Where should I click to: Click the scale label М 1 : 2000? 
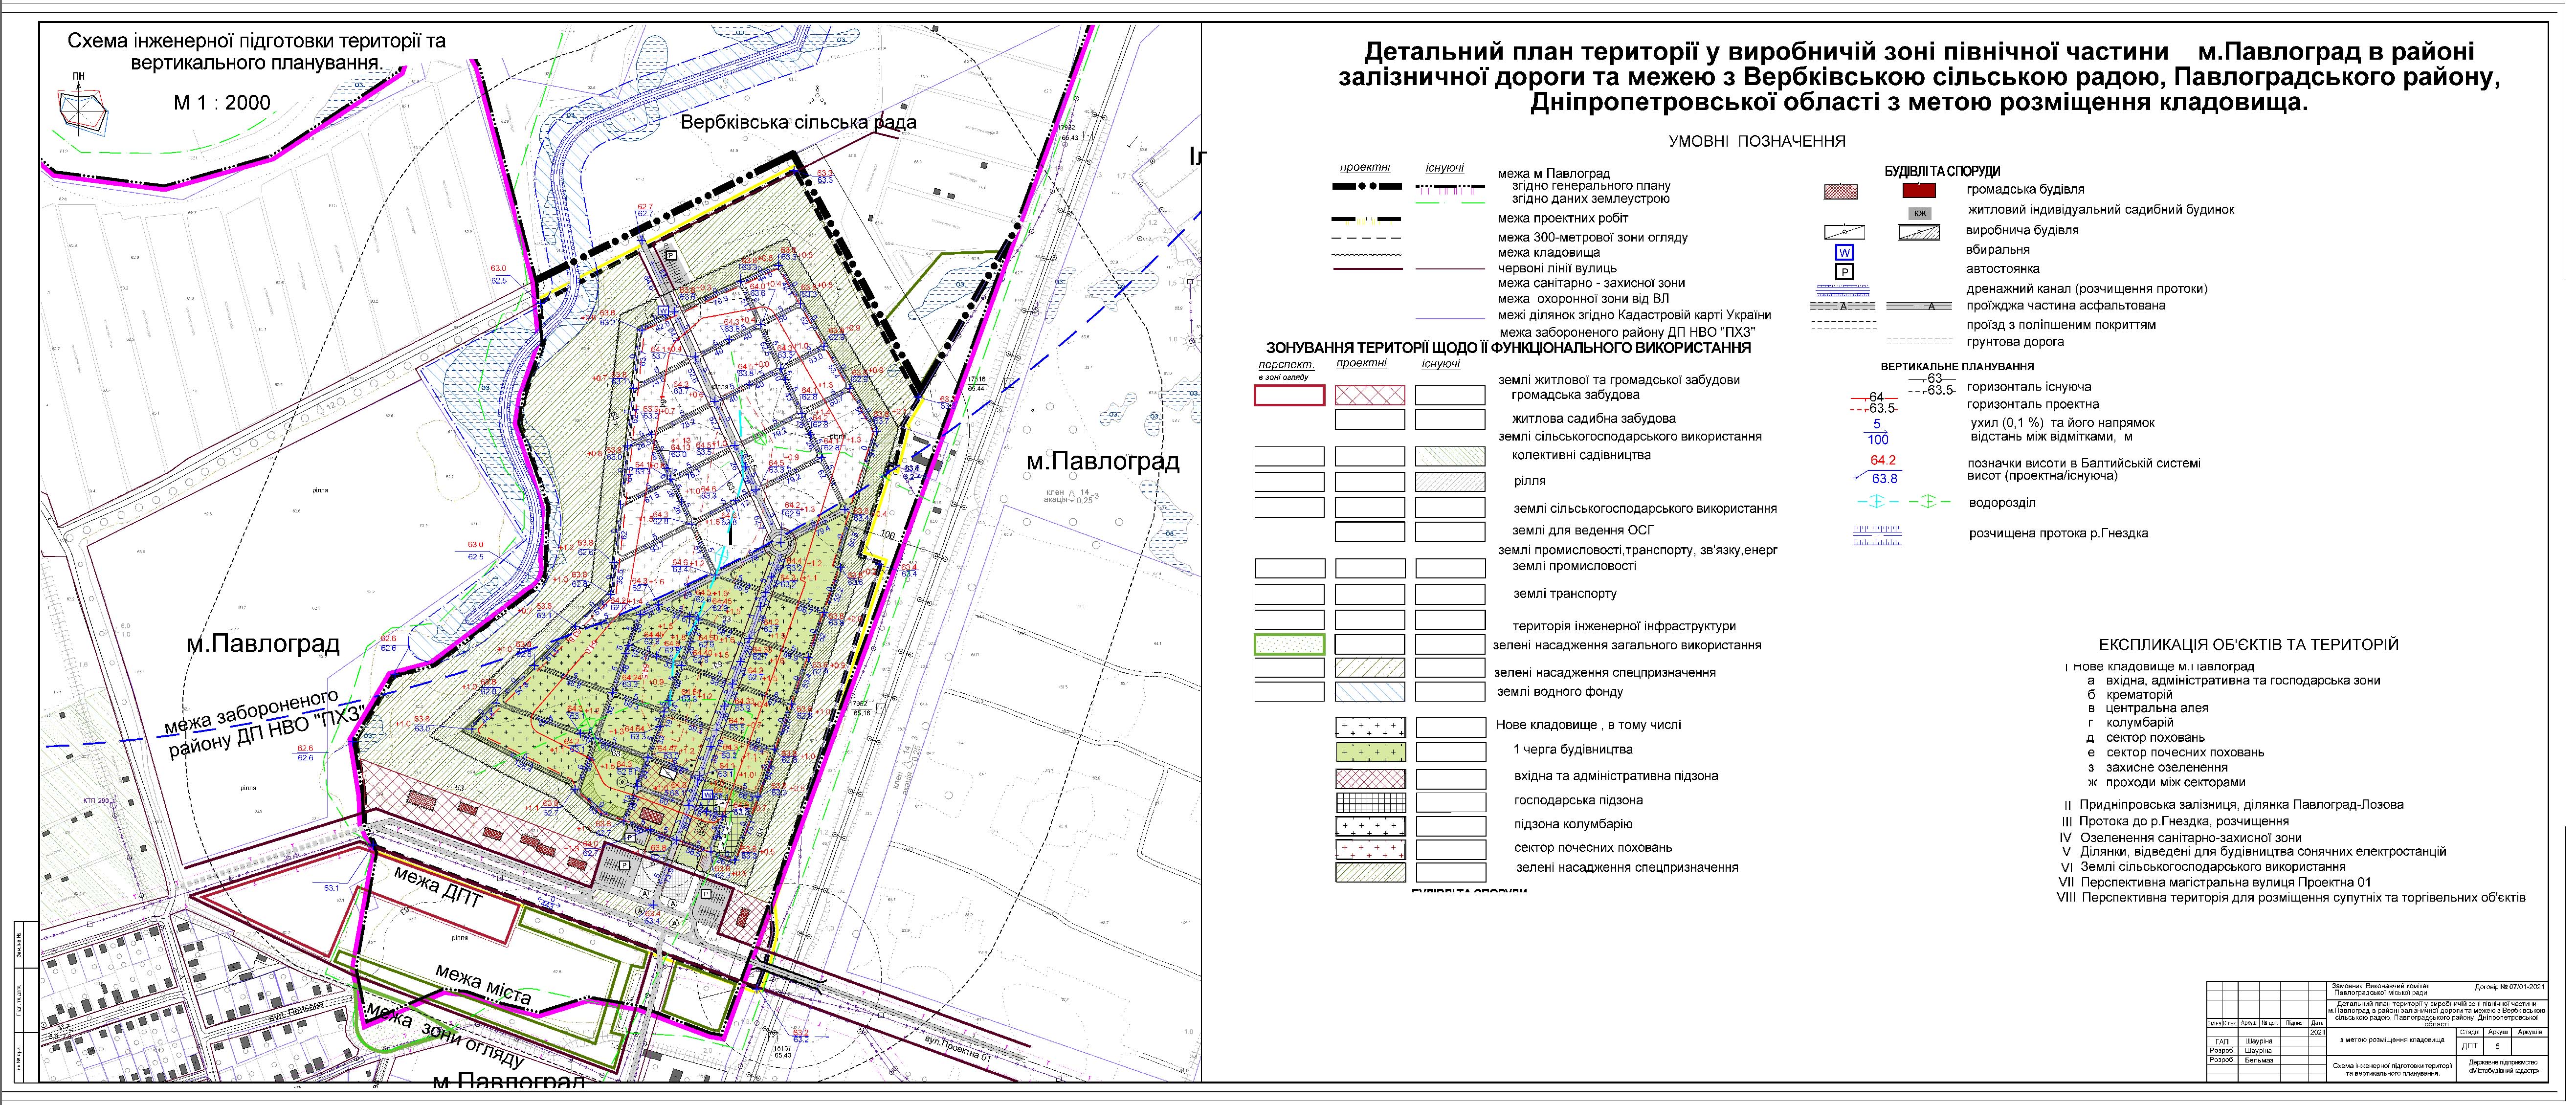click(222, 103)
